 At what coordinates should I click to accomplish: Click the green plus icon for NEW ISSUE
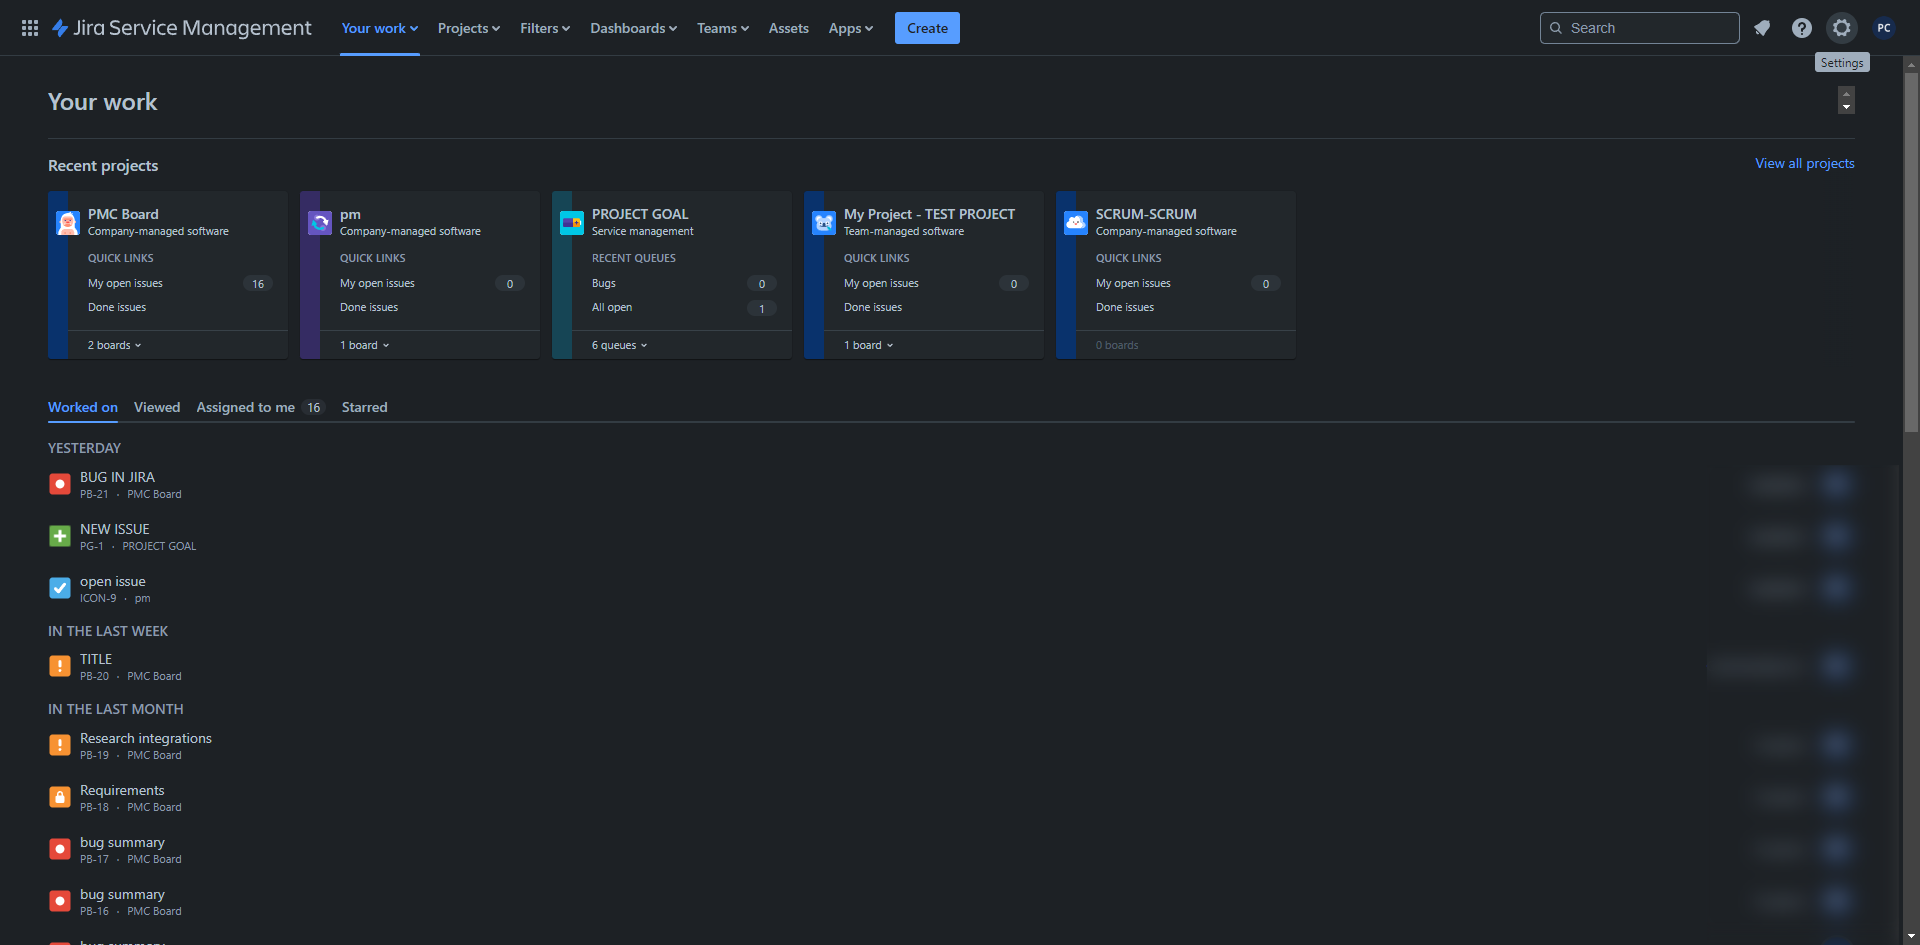click(60, 537)
